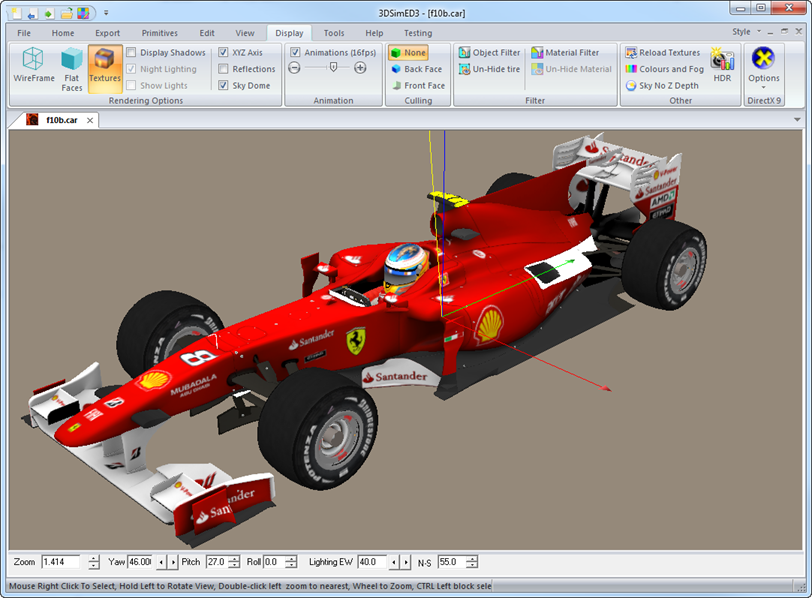Set culling to None
Viewport: 812px width, 598px height.
[409, 52]
